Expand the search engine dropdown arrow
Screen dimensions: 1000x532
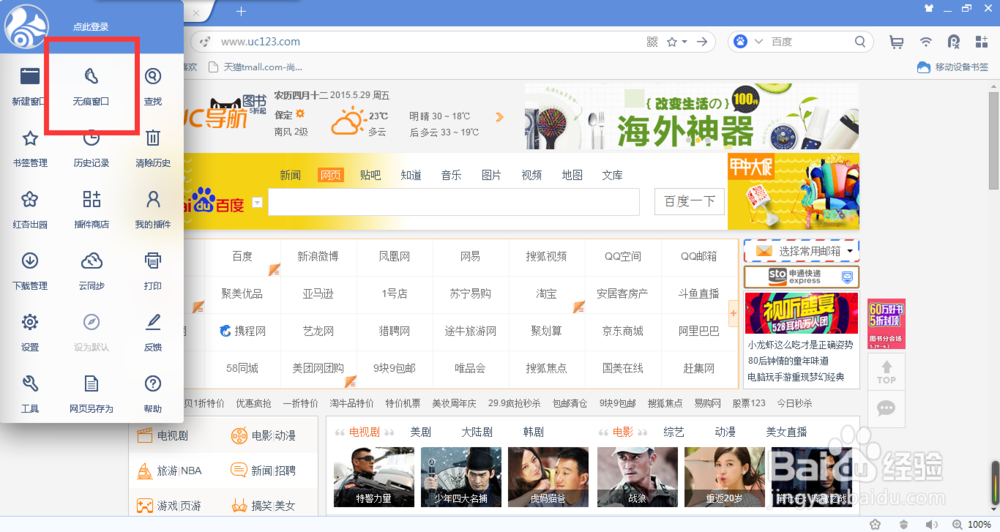(758, 41)
